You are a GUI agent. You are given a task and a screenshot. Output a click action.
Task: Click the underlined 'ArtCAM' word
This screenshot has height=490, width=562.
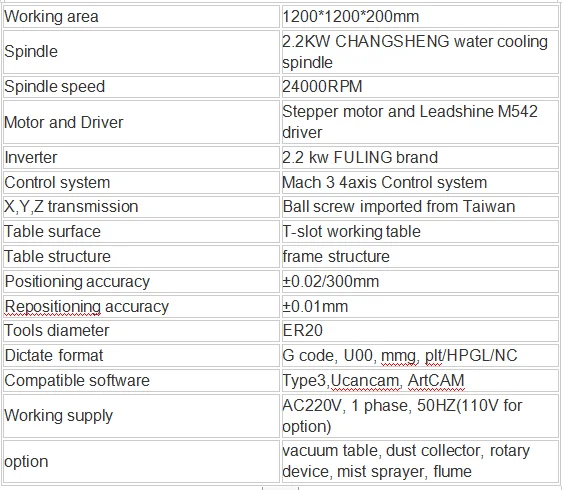click(436, 381)
